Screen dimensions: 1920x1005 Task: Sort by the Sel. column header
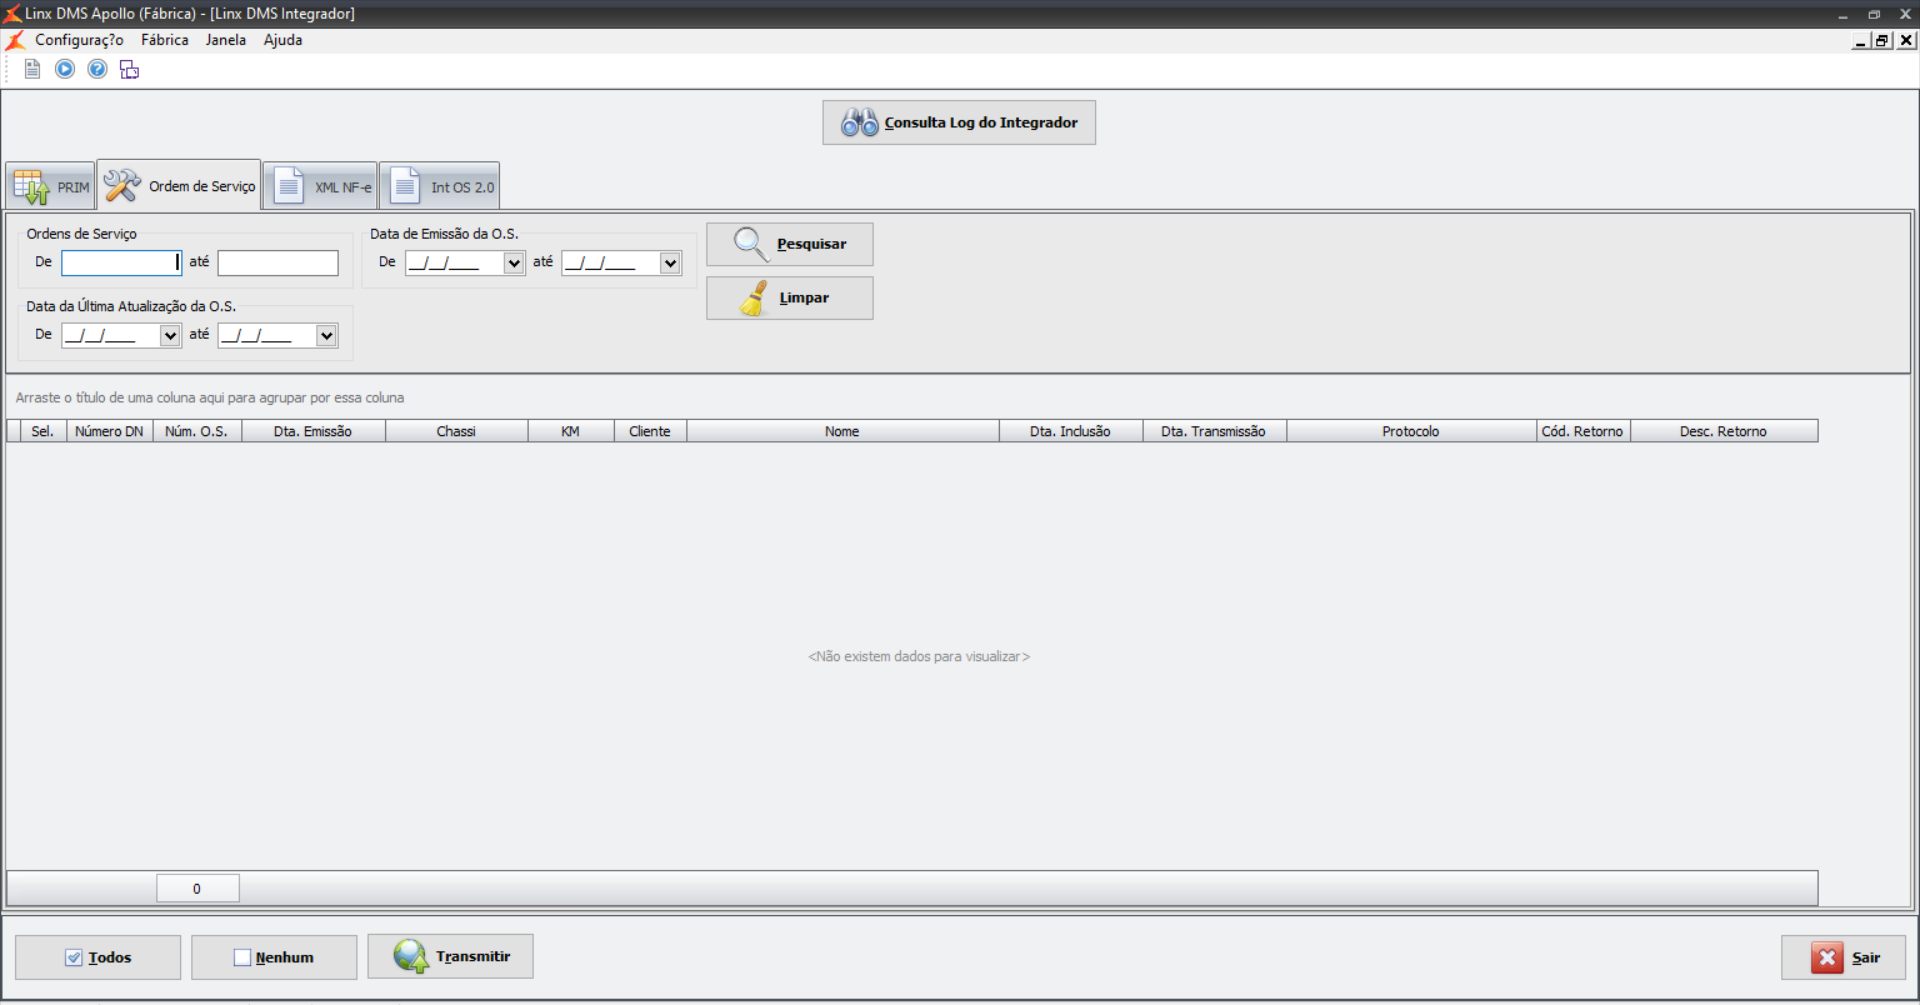point(43,431)
